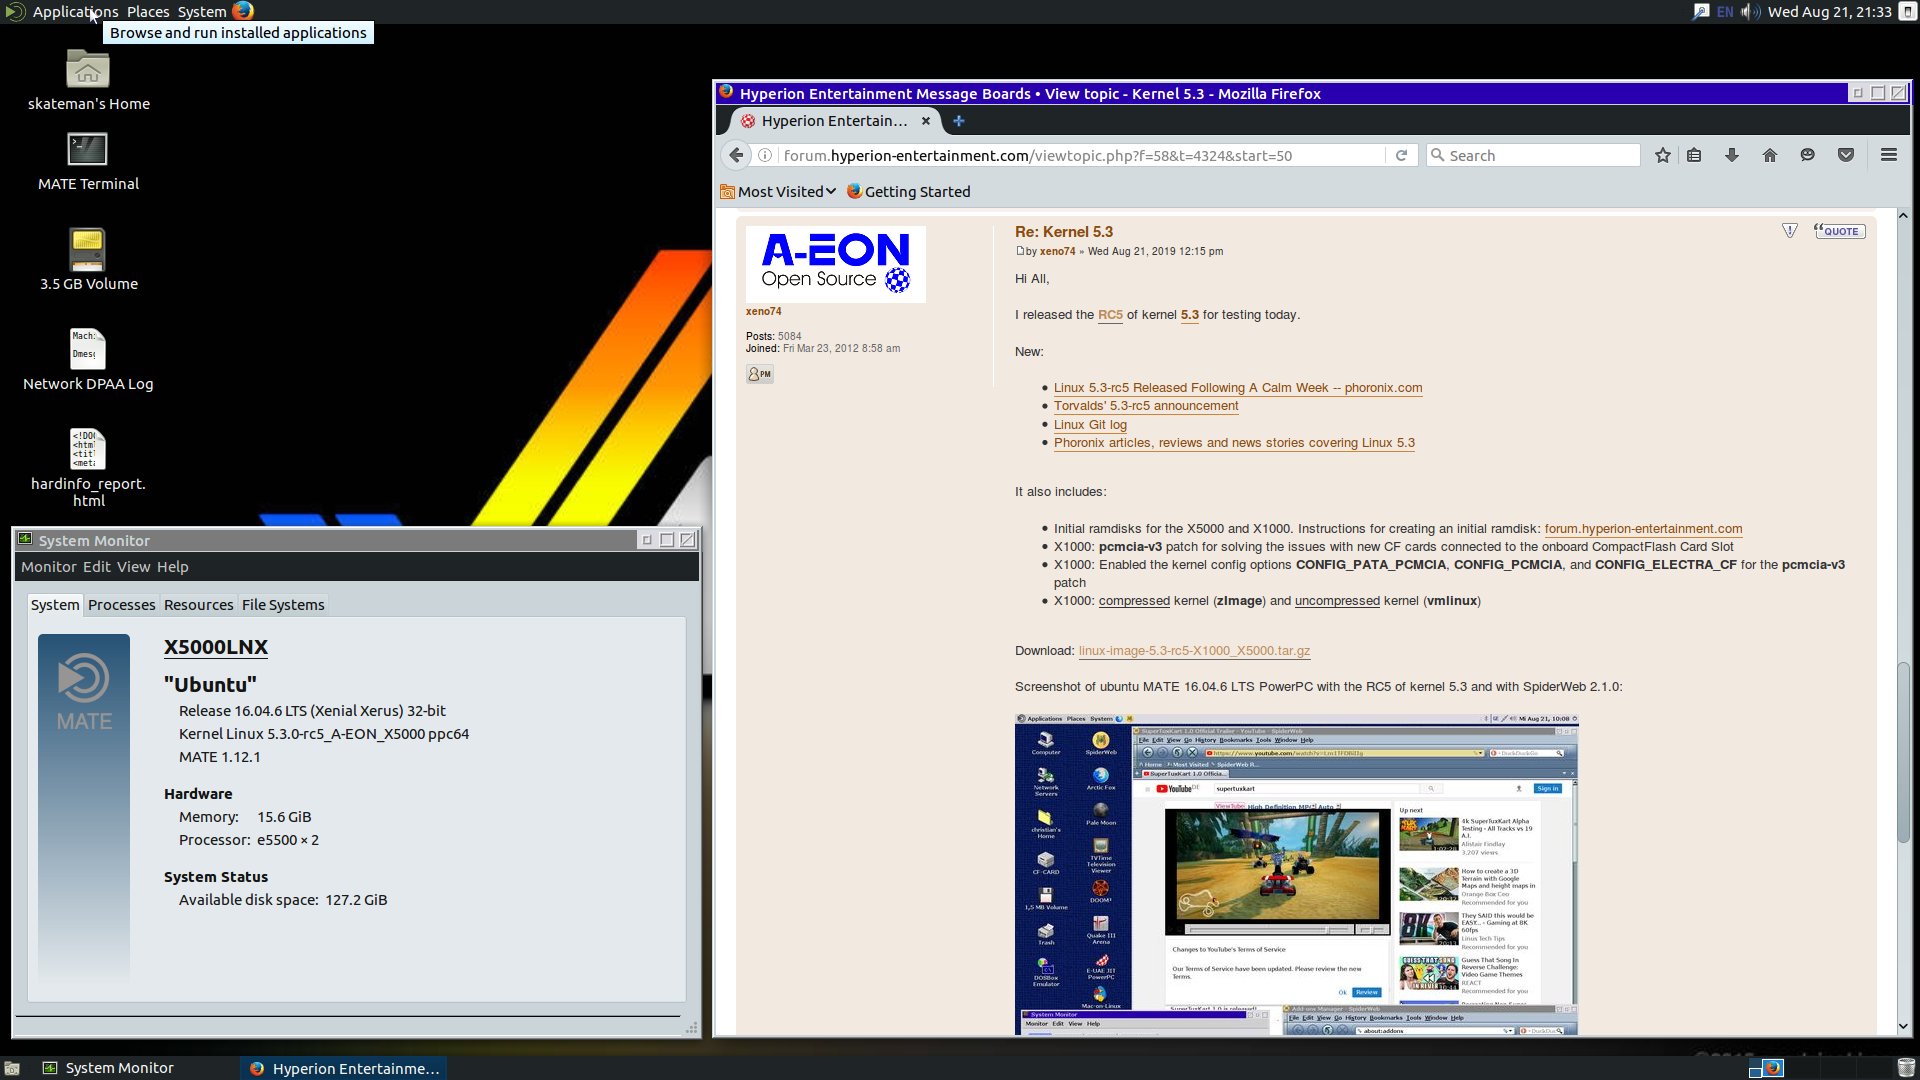Close the Hyperion Entertainment tab

926,121
